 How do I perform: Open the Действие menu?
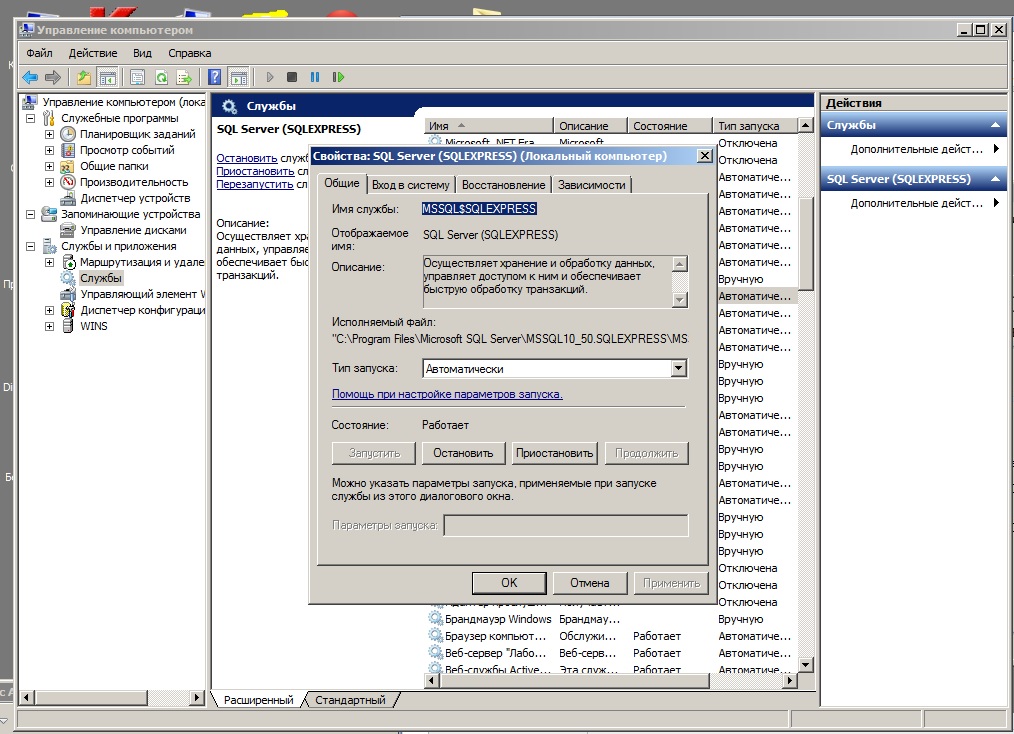click(93, 53)
